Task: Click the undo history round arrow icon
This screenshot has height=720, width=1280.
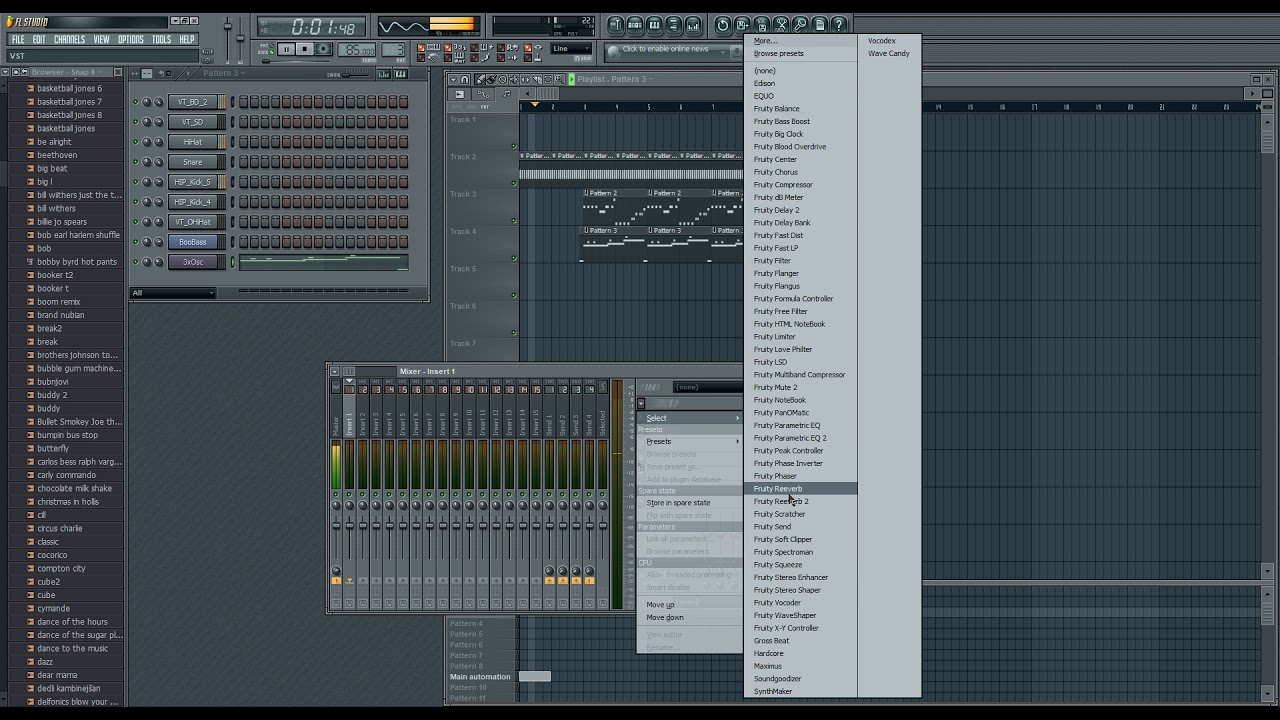Action: [723, 24]
